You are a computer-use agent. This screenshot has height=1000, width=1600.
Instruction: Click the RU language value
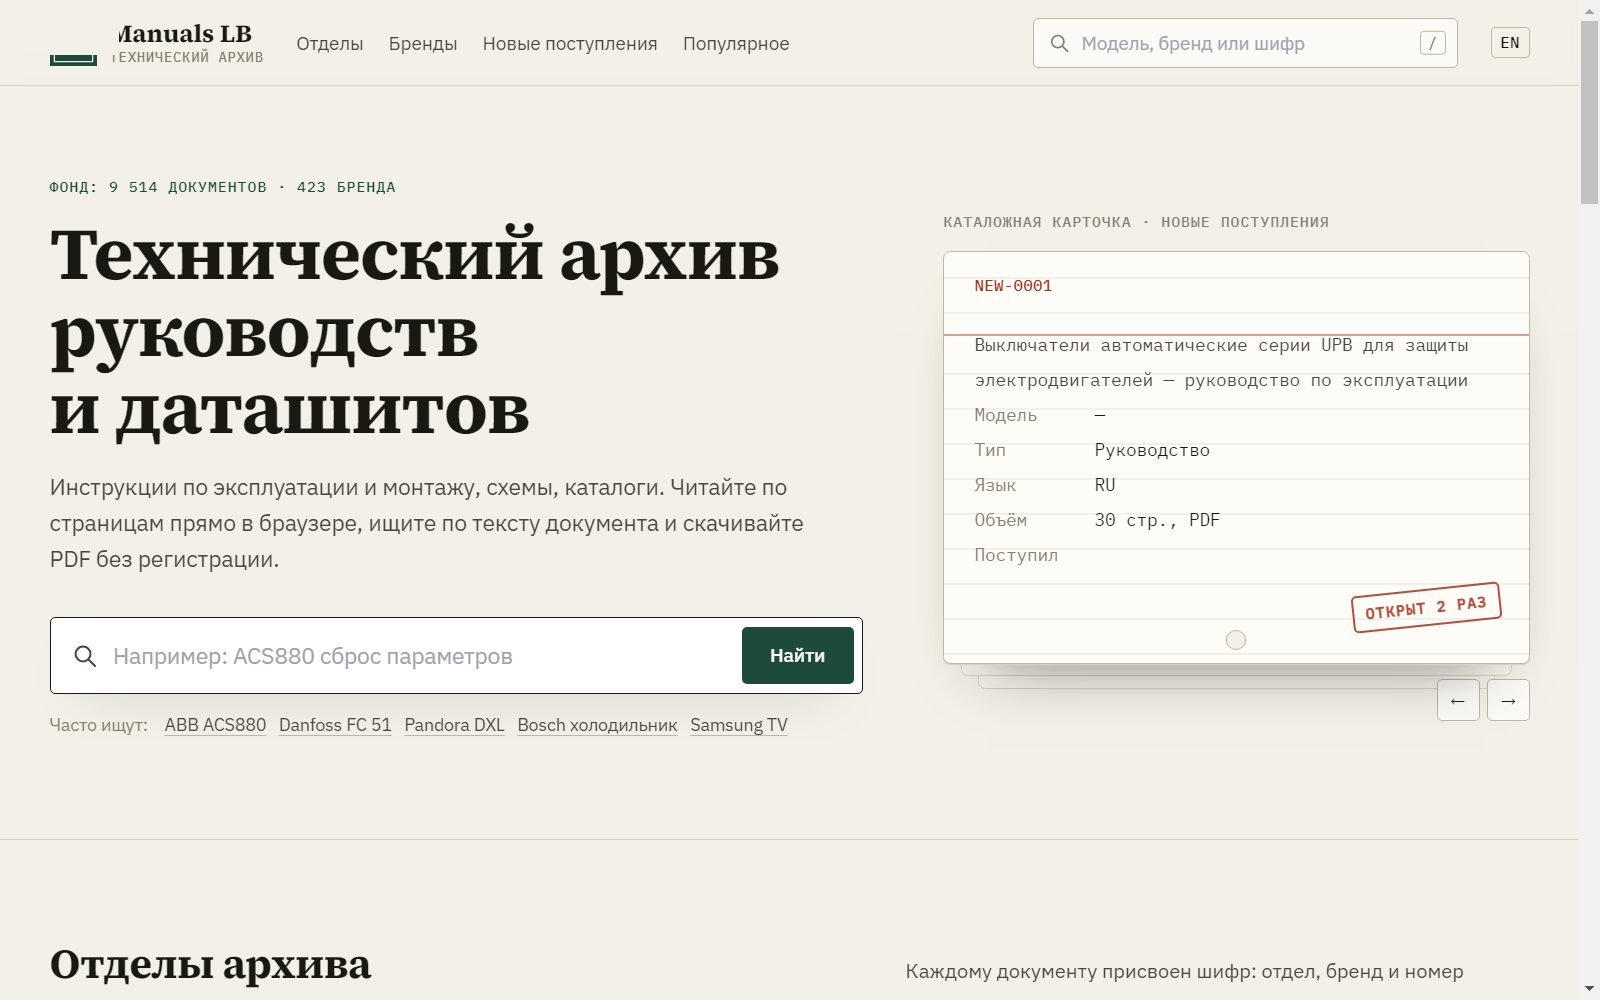tap(1105, 485)
